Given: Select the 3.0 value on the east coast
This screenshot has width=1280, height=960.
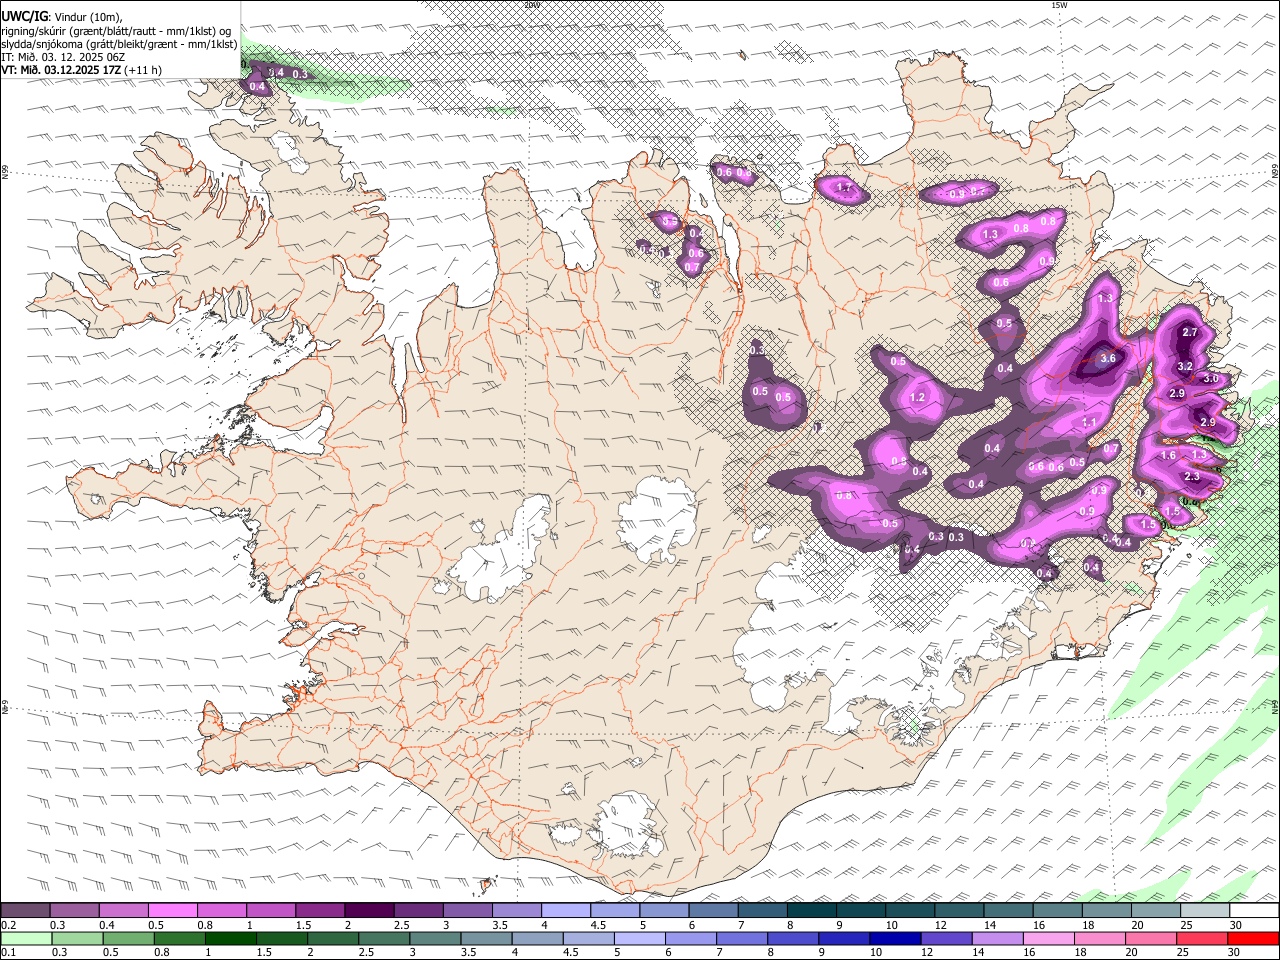Looking at the screenshot, I should pyautogui.click(x=1211, y=378).
